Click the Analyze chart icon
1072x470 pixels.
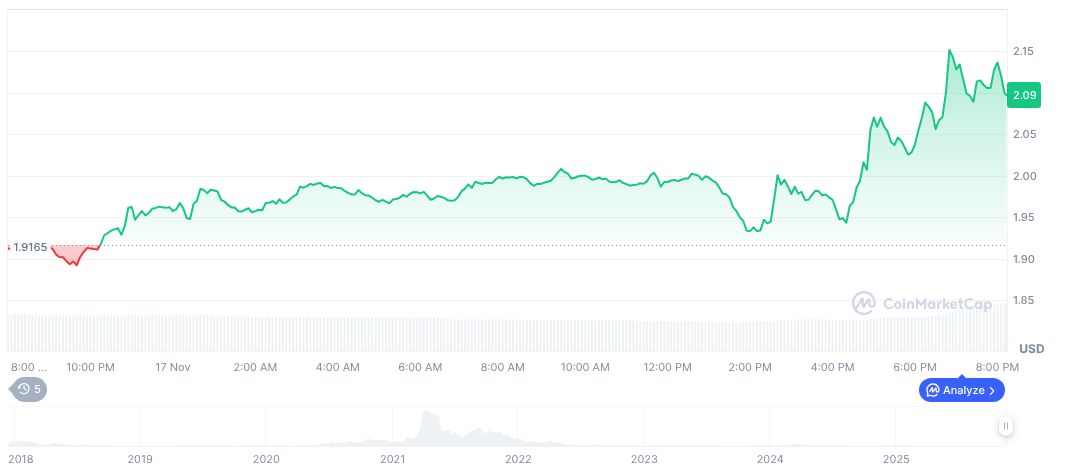click(x=932, y=390)
